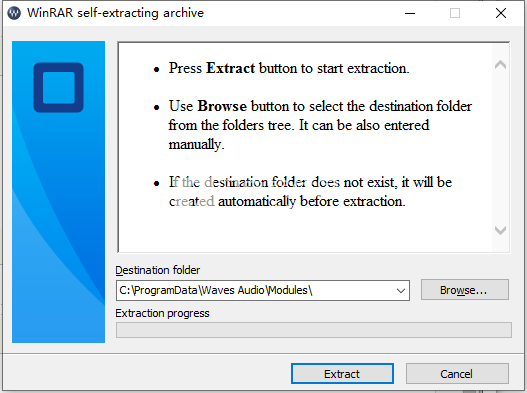The image size is (527, 393).
Task: Start extraction with the Extract button
Action: 342,374
